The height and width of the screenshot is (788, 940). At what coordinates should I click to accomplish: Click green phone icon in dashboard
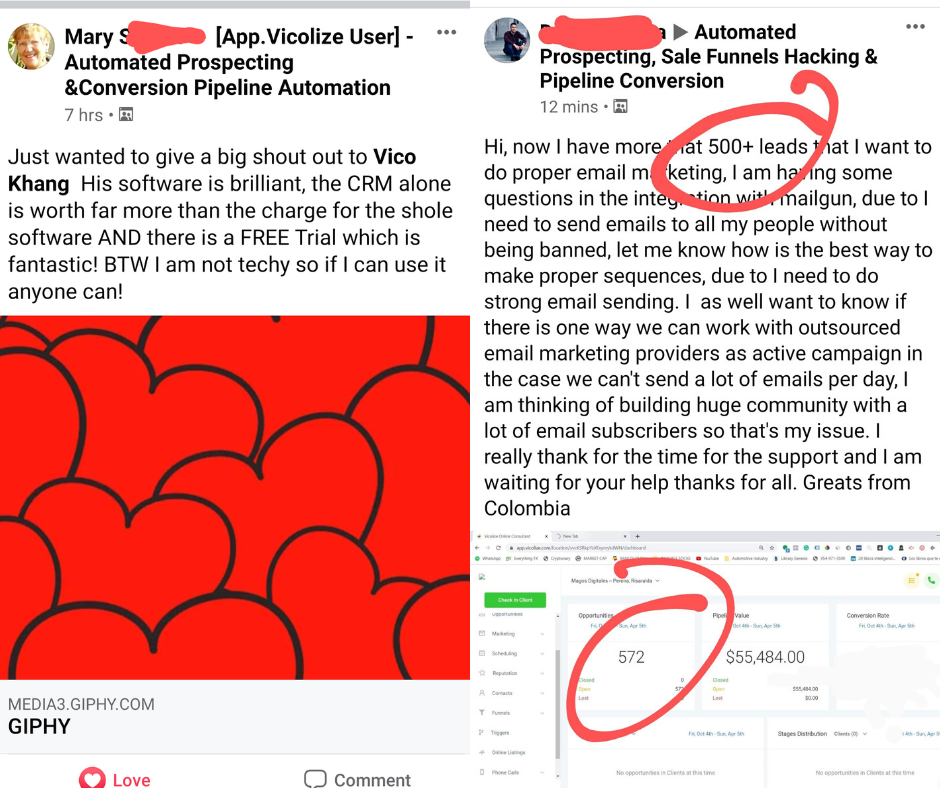[x=931, y=580]
